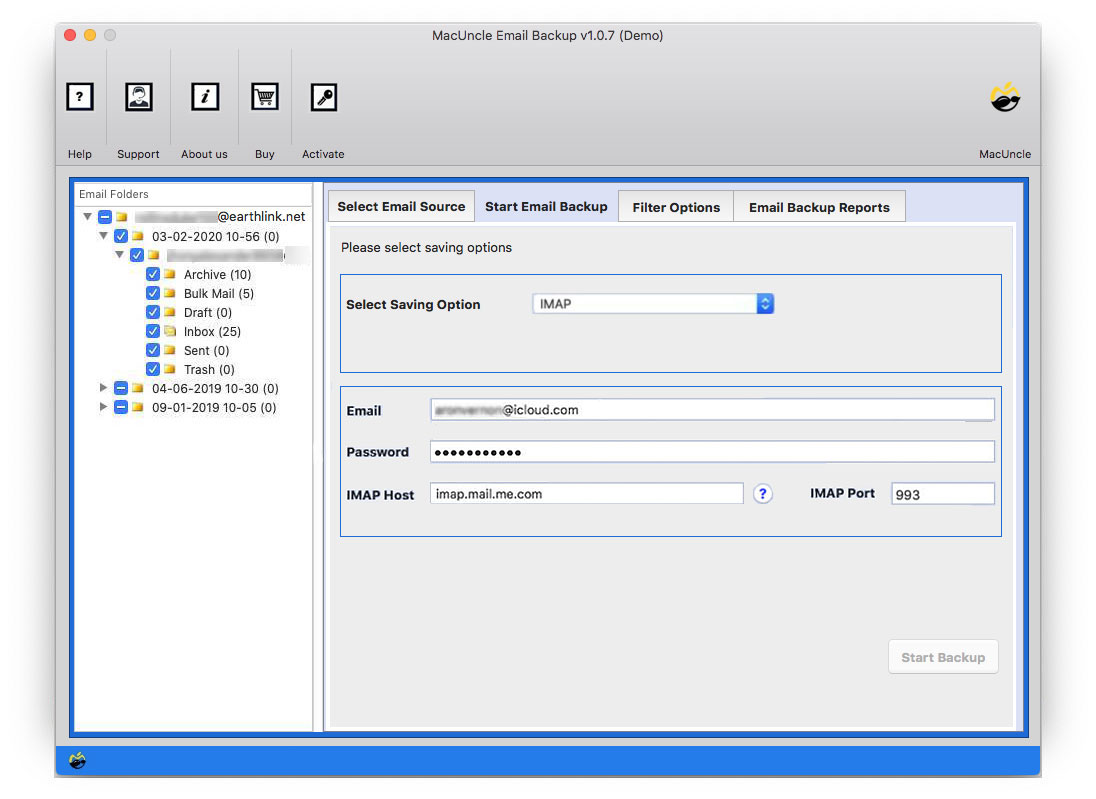This screenshot has width=1096, height=799.
Task: Click the Activate key icon
Action: 324,96
